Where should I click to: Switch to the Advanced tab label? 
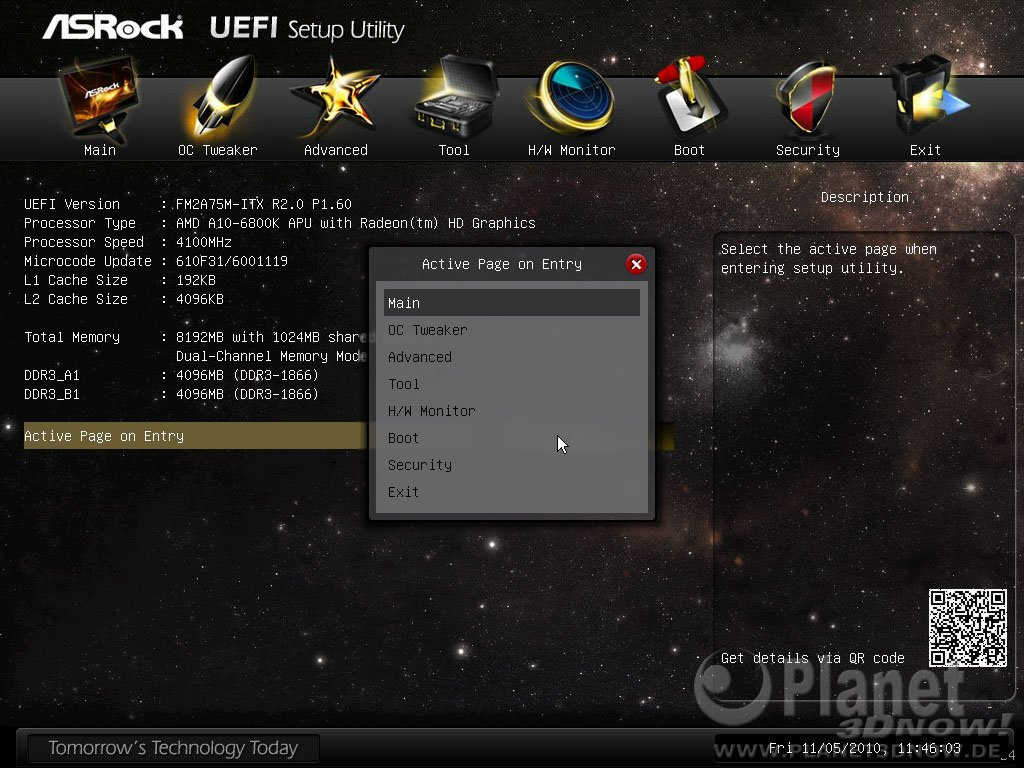(336, 150)
